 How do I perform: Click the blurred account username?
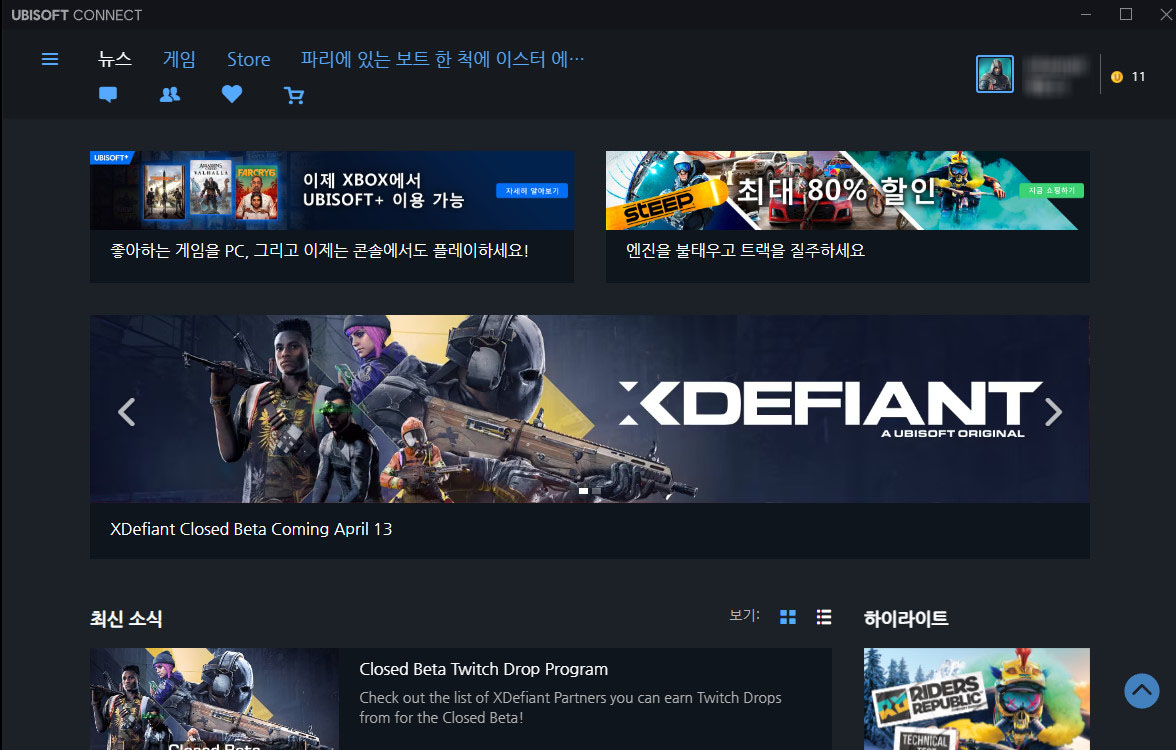1055,75
